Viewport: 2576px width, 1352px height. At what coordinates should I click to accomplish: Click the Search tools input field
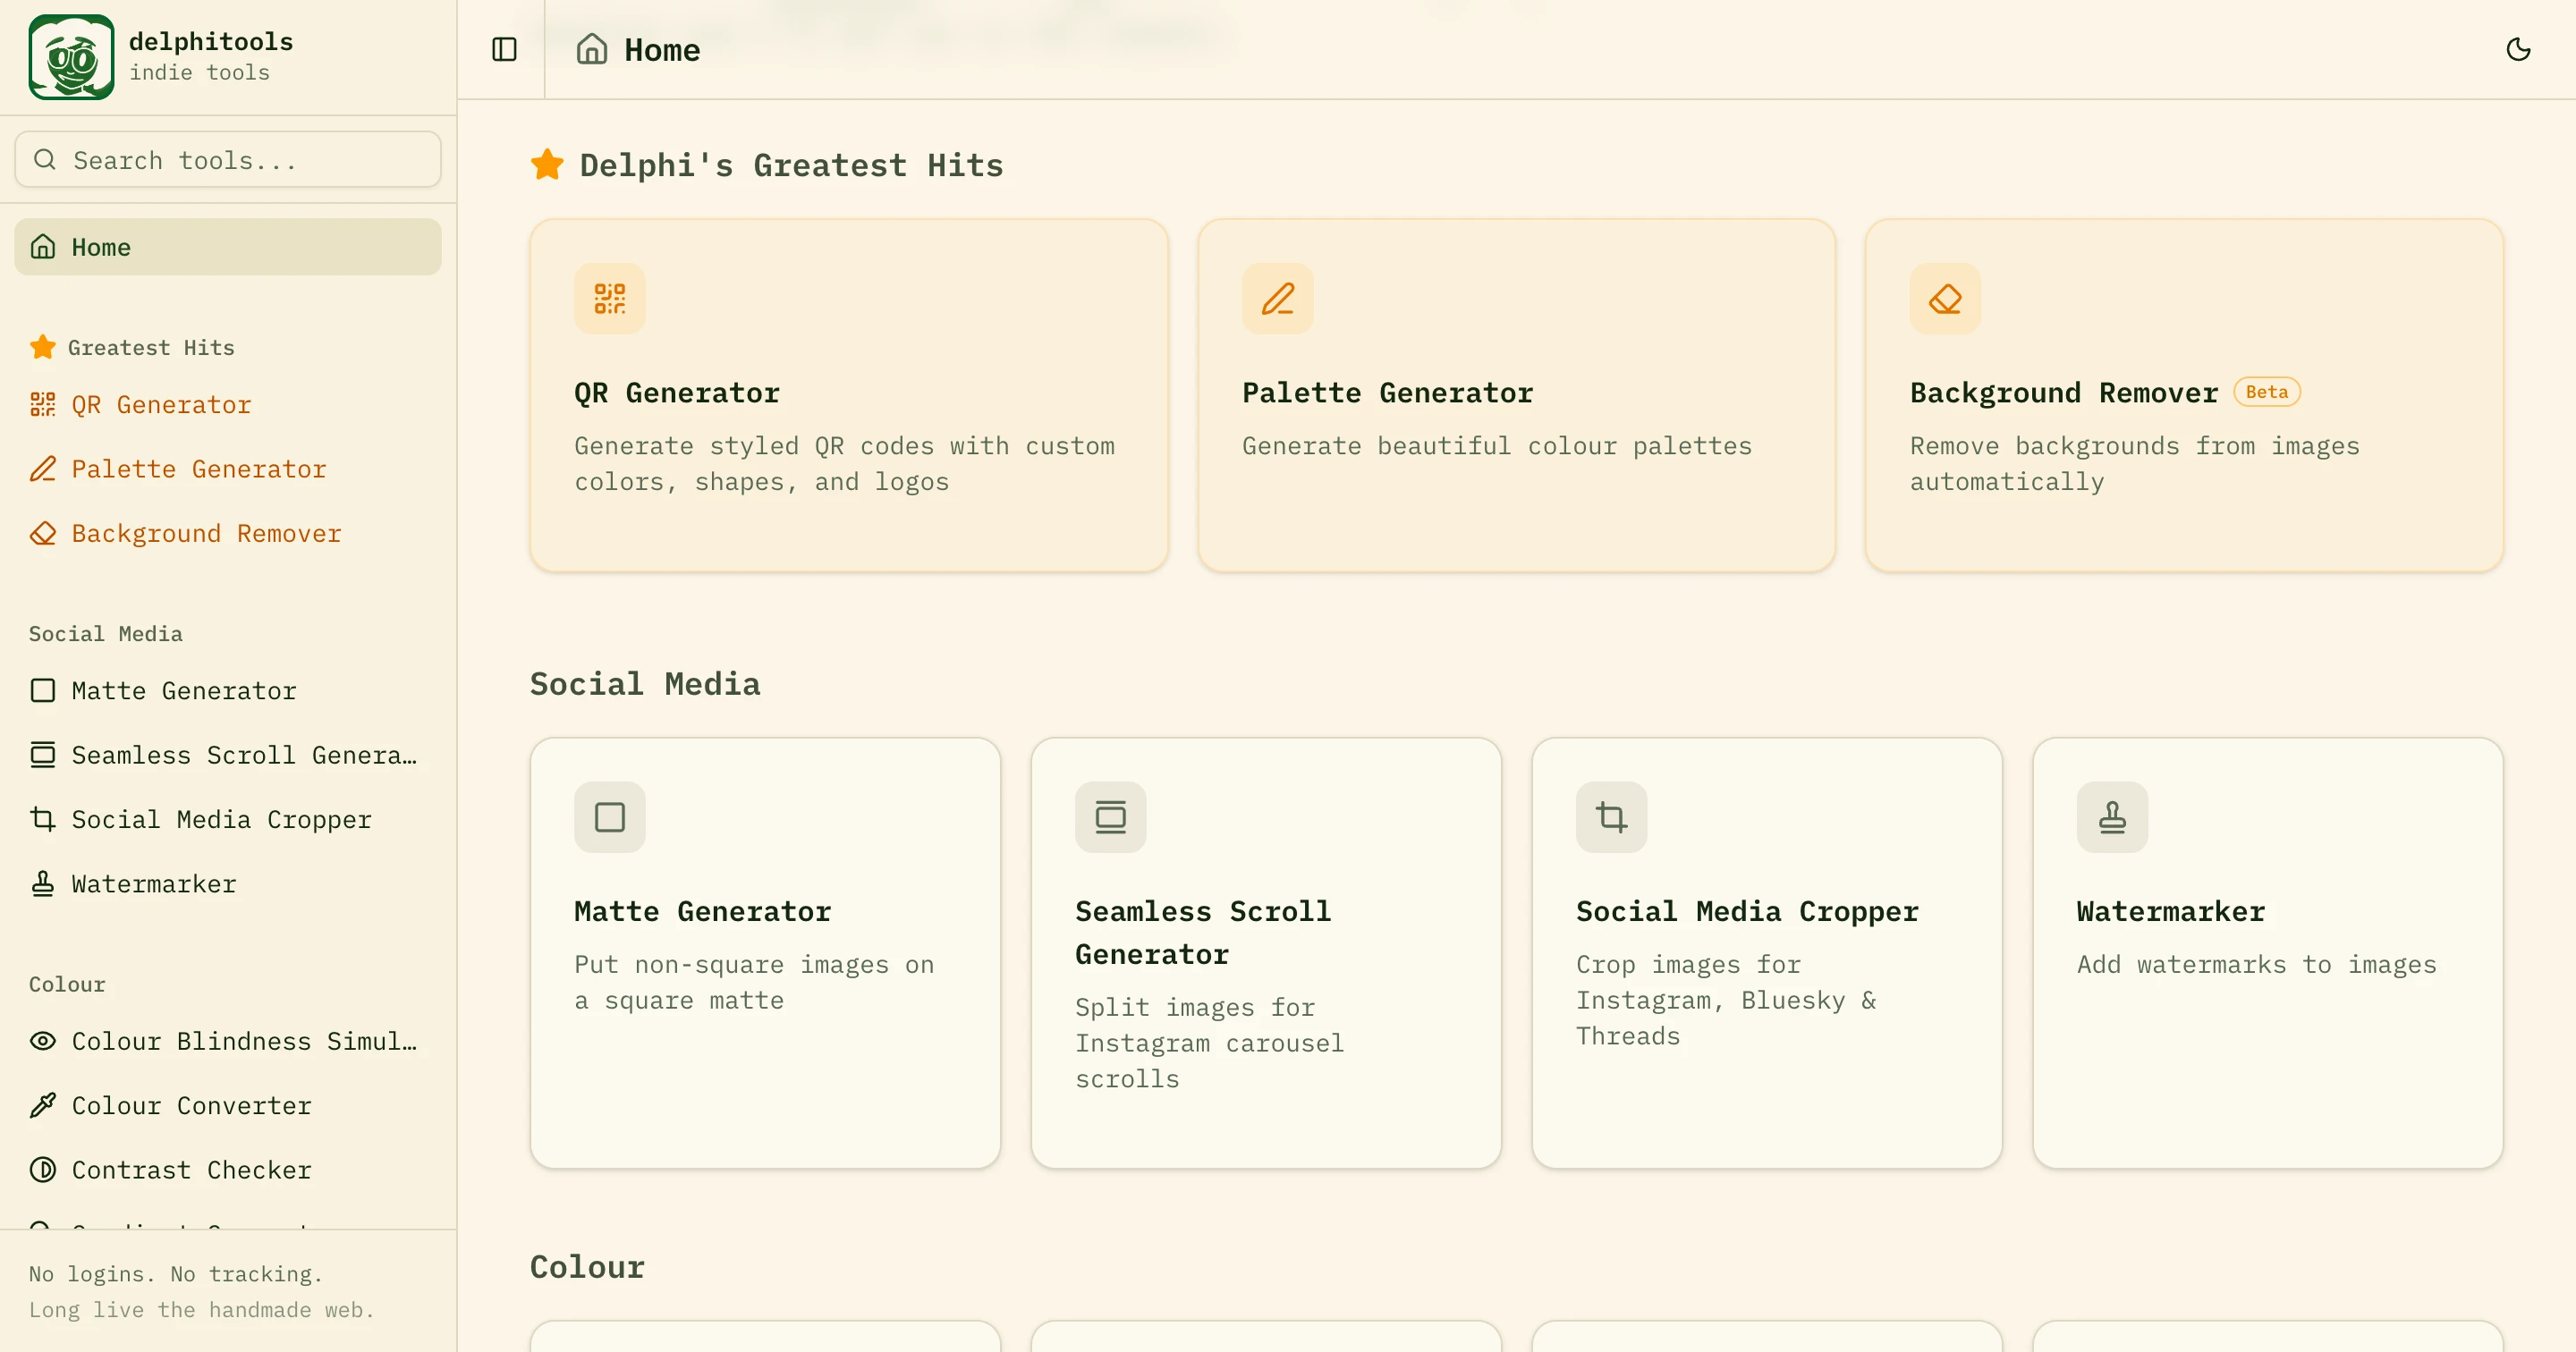(228, 160)
